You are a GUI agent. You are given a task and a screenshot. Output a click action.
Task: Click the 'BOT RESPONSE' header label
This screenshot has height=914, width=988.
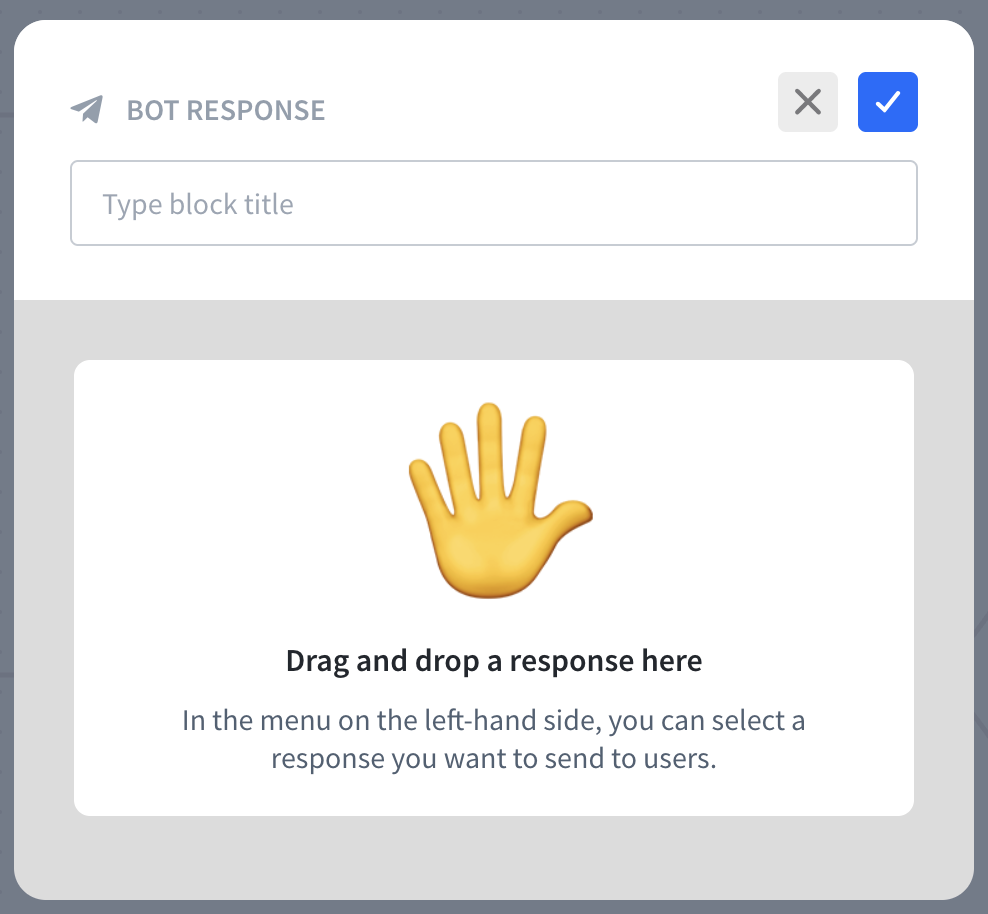[x=225, y=110]
